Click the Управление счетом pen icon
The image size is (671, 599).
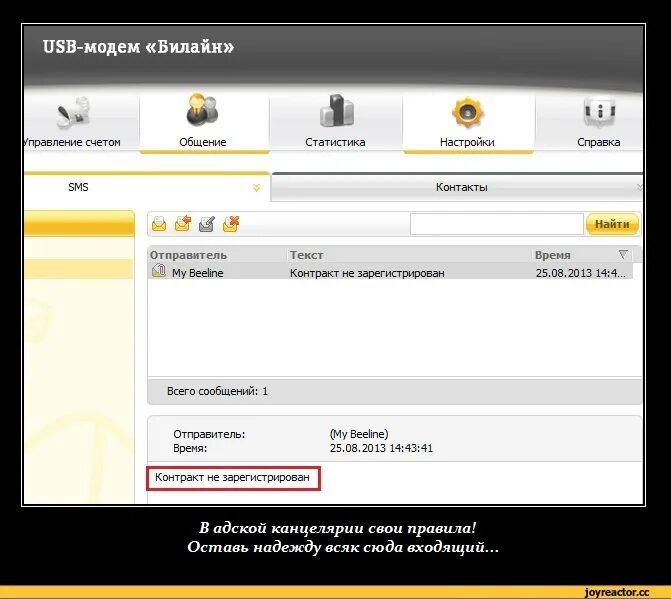point(74,113)
